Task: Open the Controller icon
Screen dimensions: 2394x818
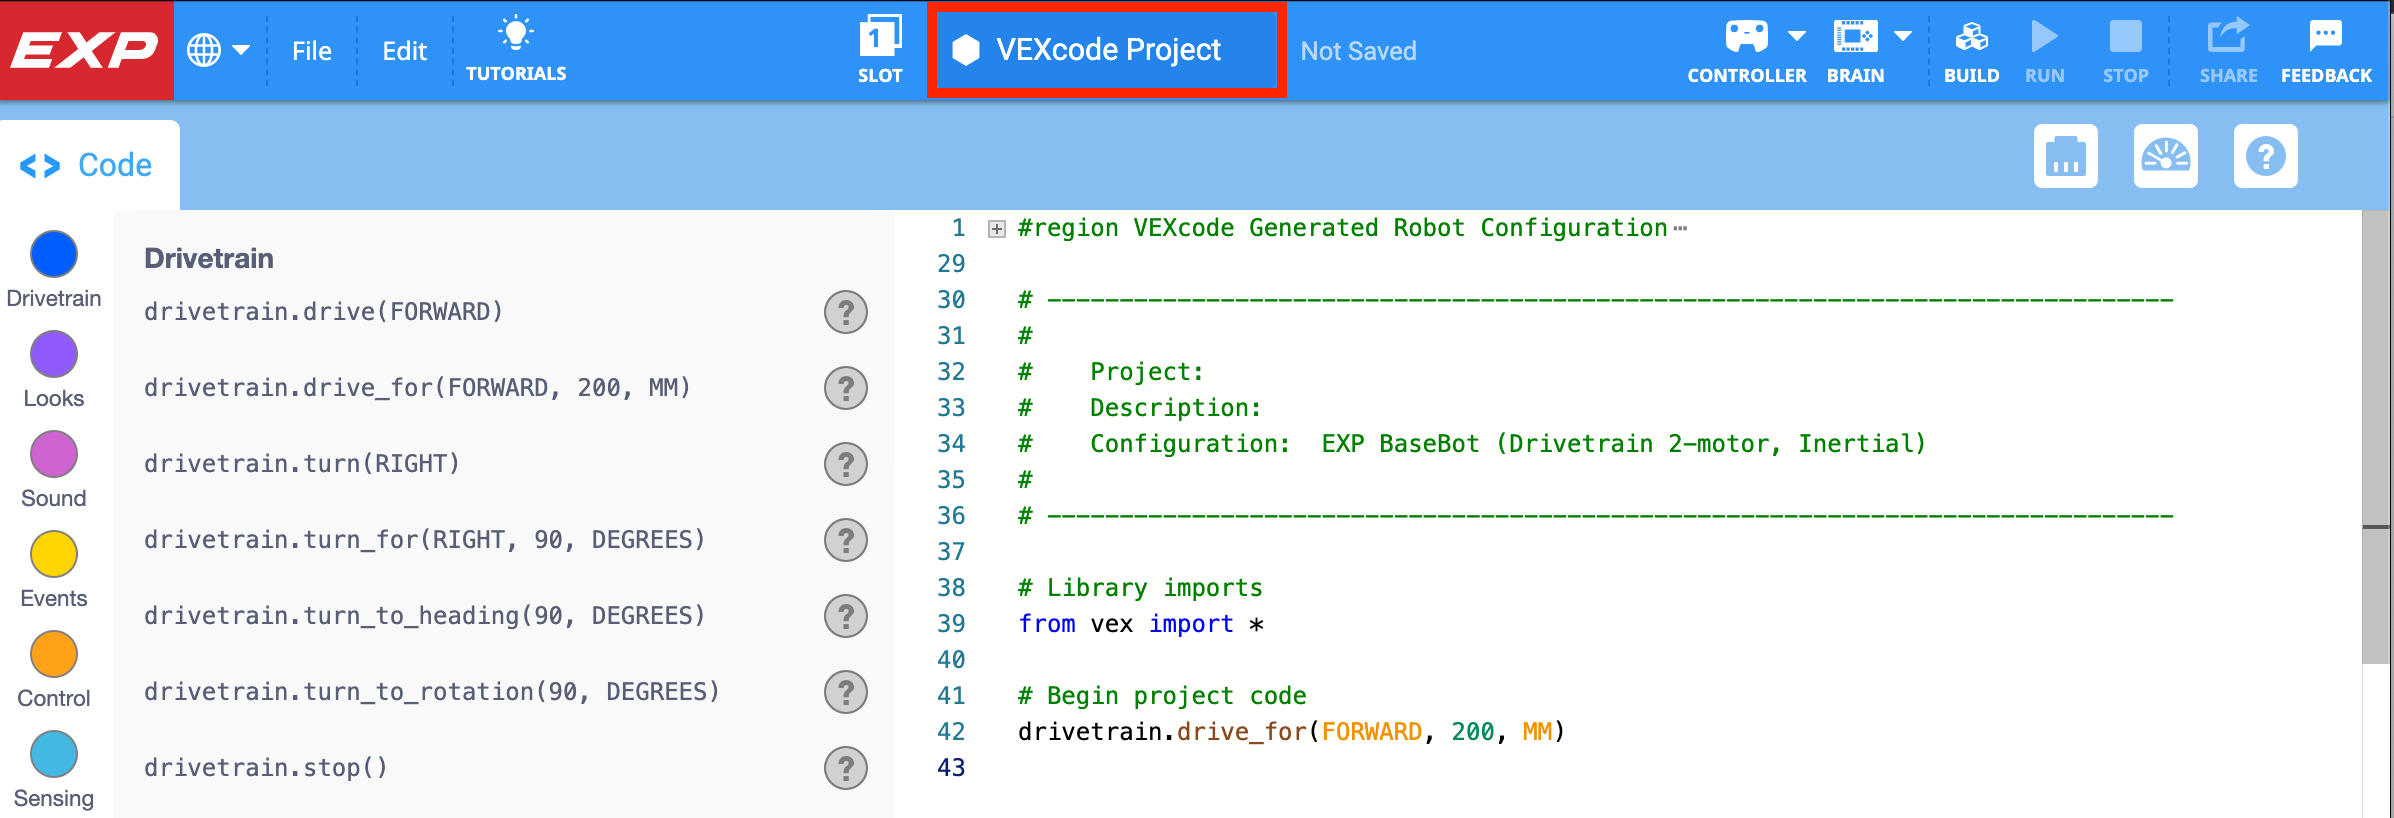Action: (x=1747, y=37)
